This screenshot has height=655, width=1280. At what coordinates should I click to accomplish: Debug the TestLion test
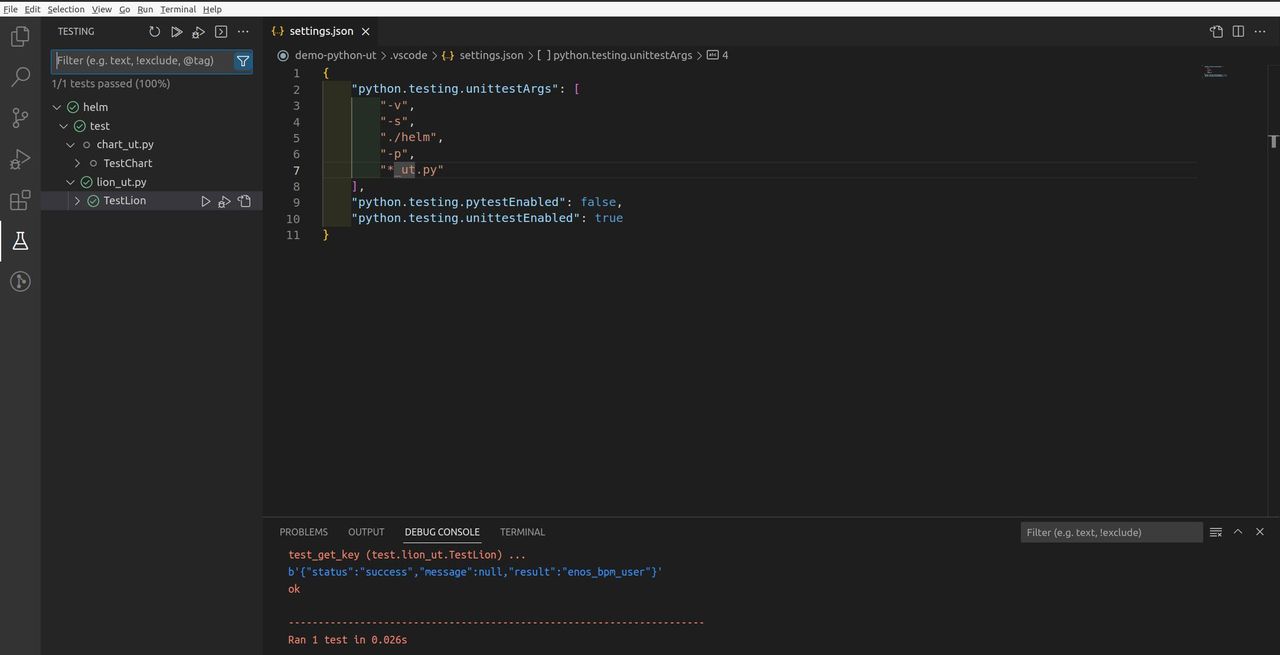224,201
